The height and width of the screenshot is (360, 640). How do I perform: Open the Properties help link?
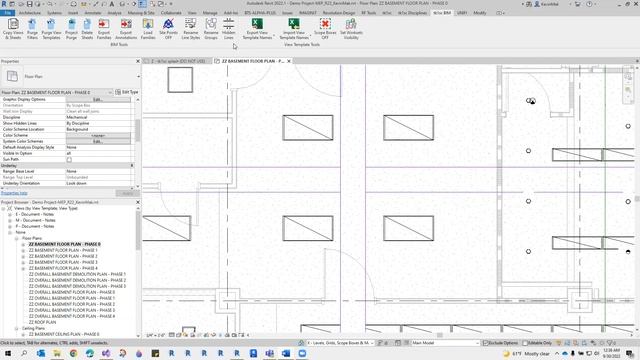14,193
